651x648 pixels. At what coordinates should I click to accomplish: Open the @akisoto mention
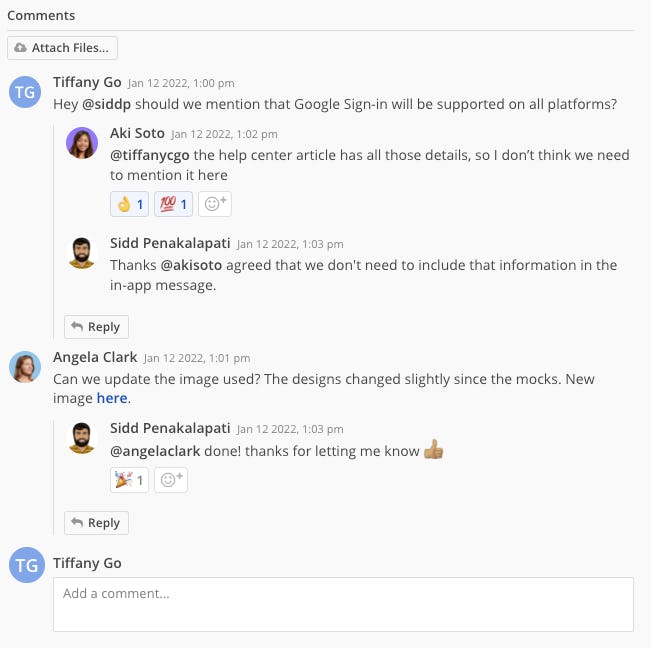point(191,265)
